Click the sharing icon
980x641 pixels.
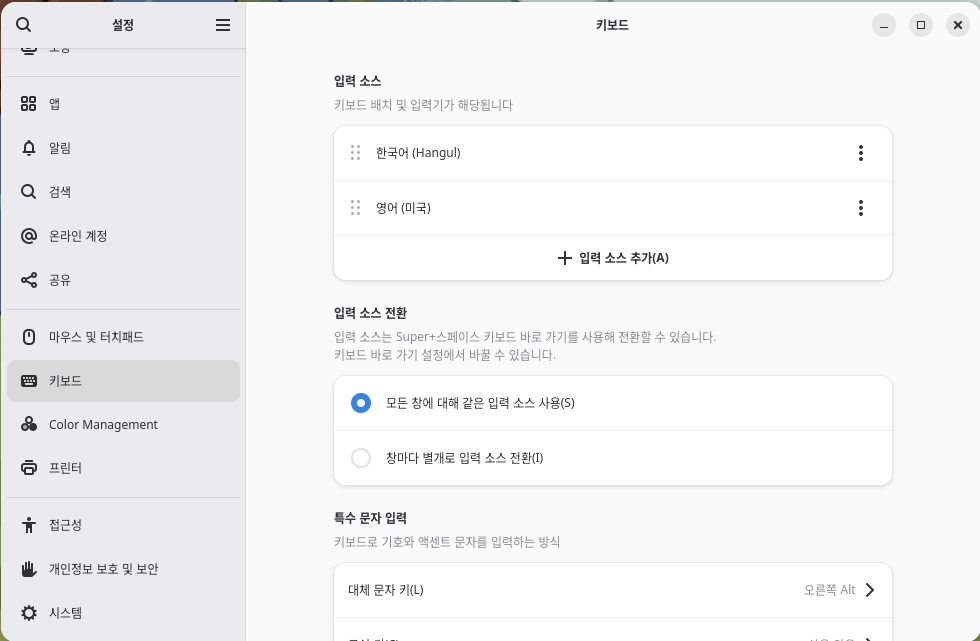tap(29, 280)
